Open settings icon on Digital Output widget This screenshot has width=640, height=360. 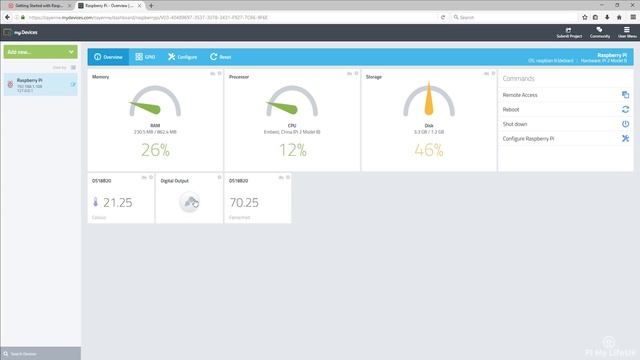[x=220, y=178]
